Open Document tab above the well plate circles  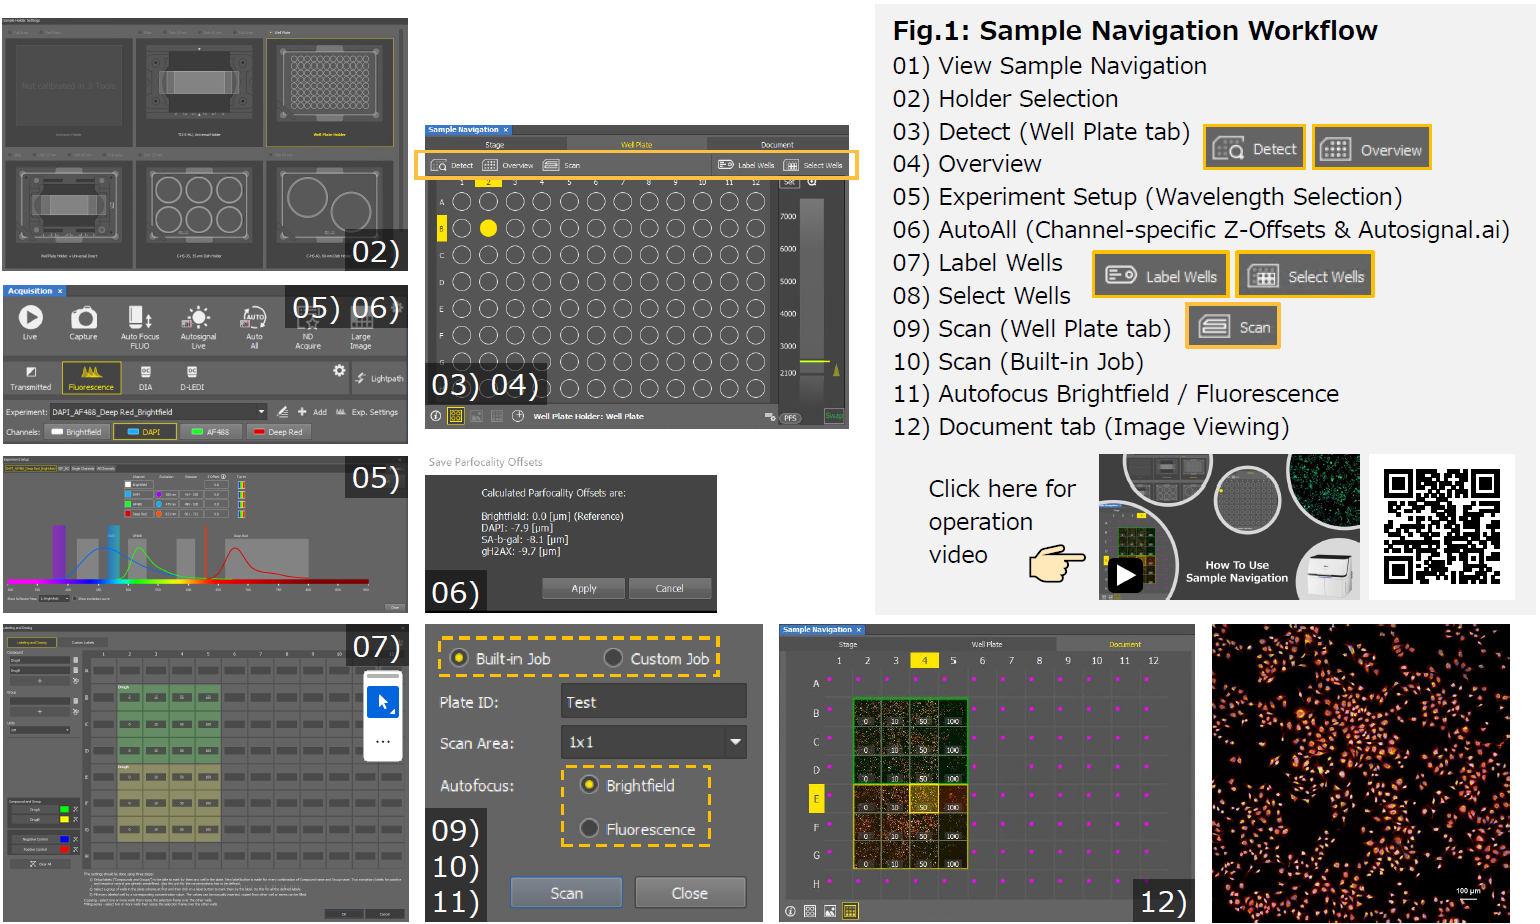(x=777, y=145)
